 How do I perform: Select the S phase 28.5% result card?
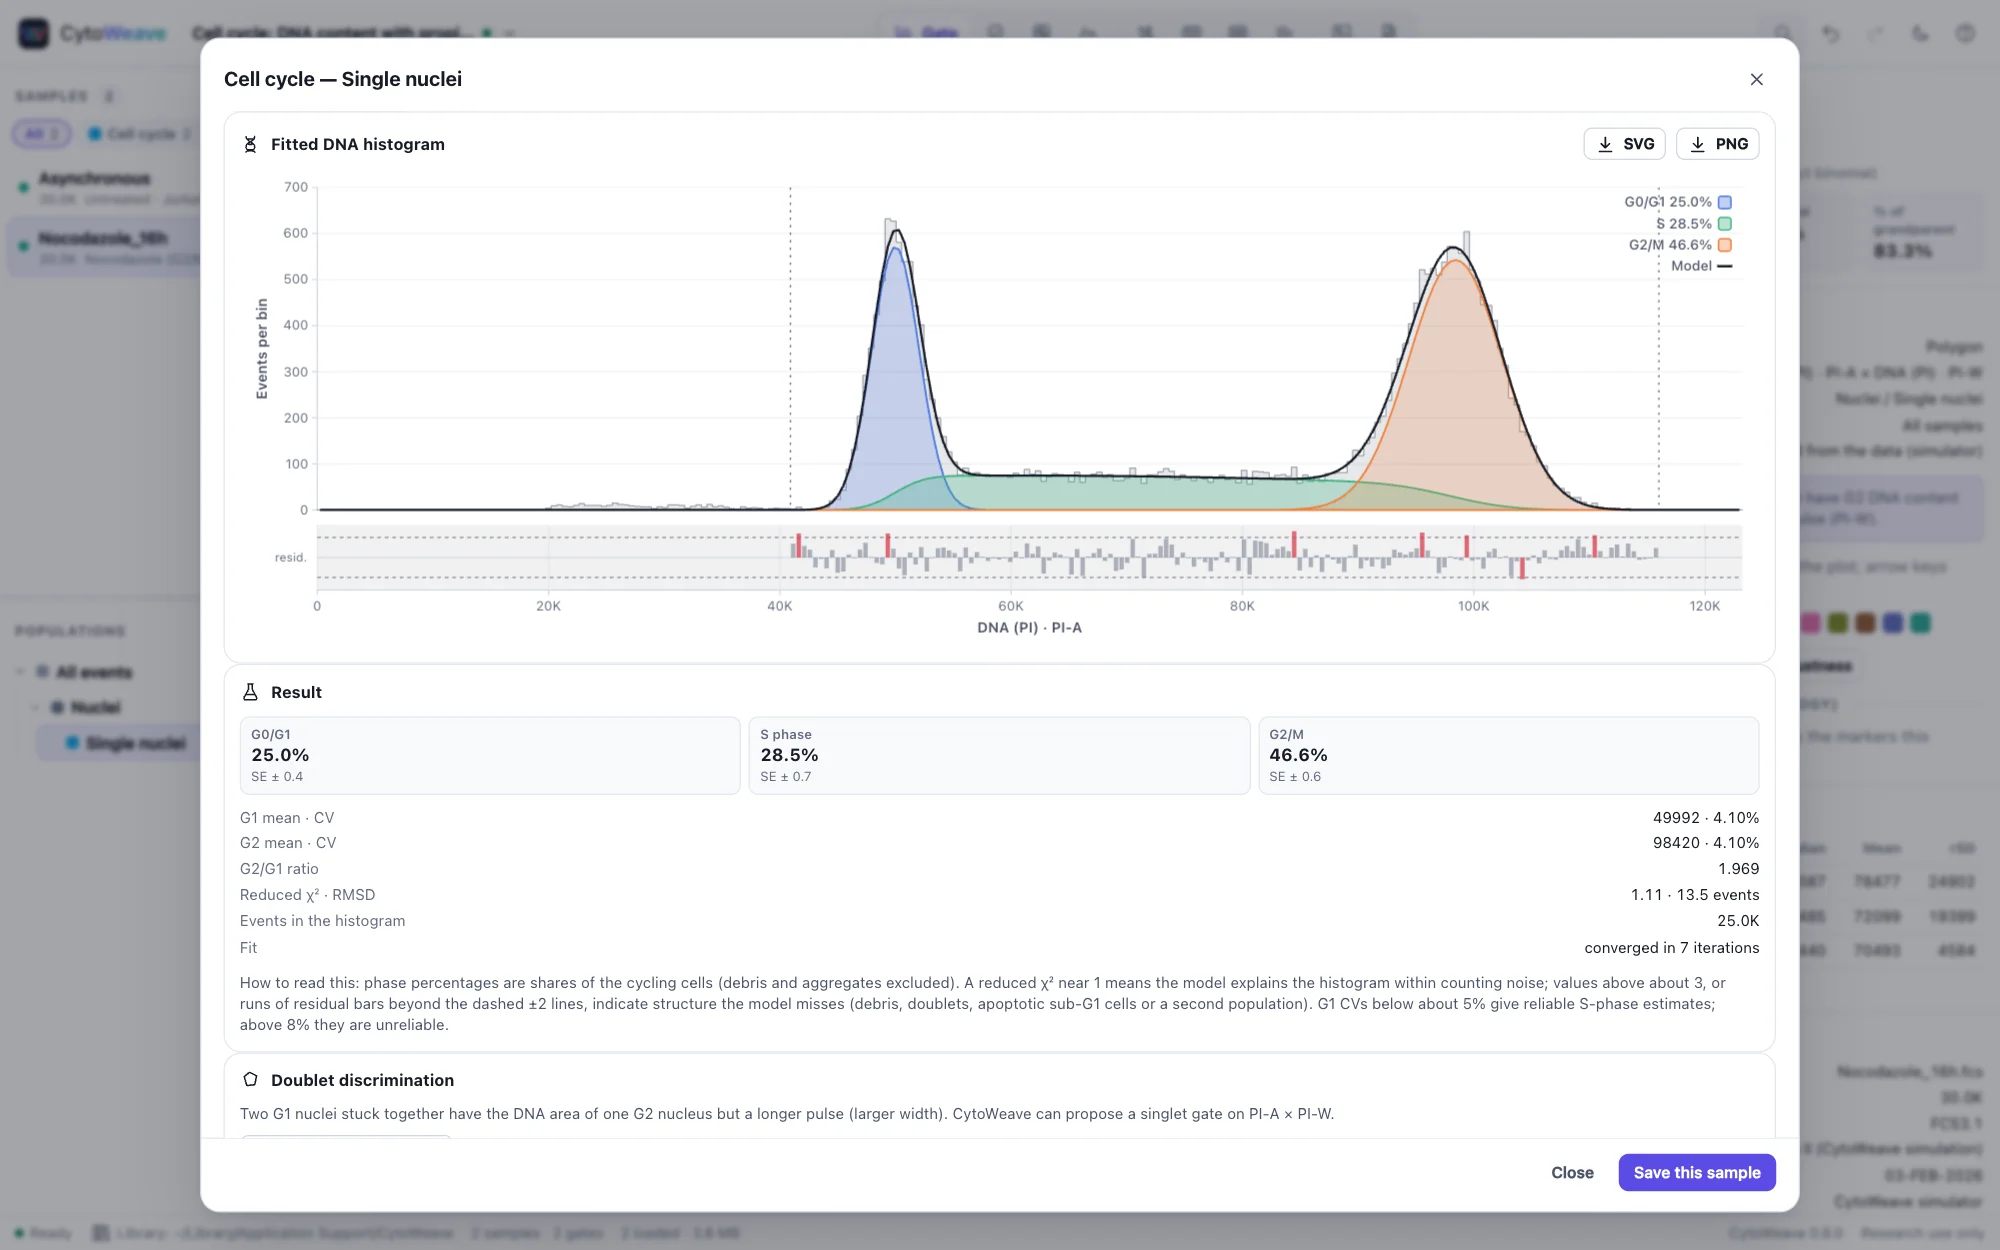[x=999, y=755]
